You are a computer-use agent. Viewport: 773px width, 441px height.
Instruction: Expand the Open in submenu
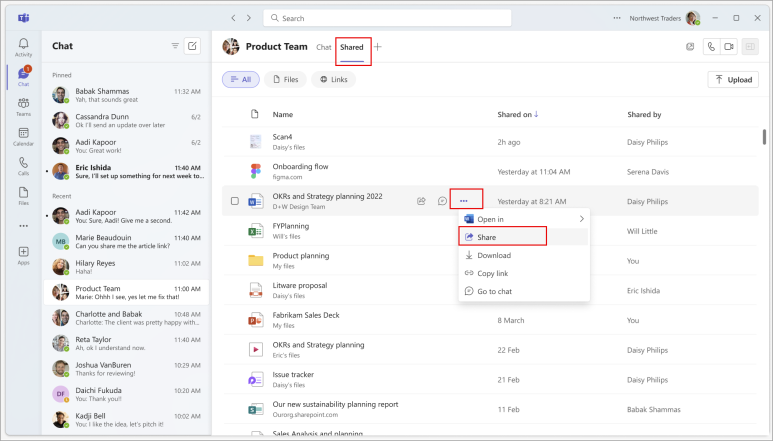(524, 219)
